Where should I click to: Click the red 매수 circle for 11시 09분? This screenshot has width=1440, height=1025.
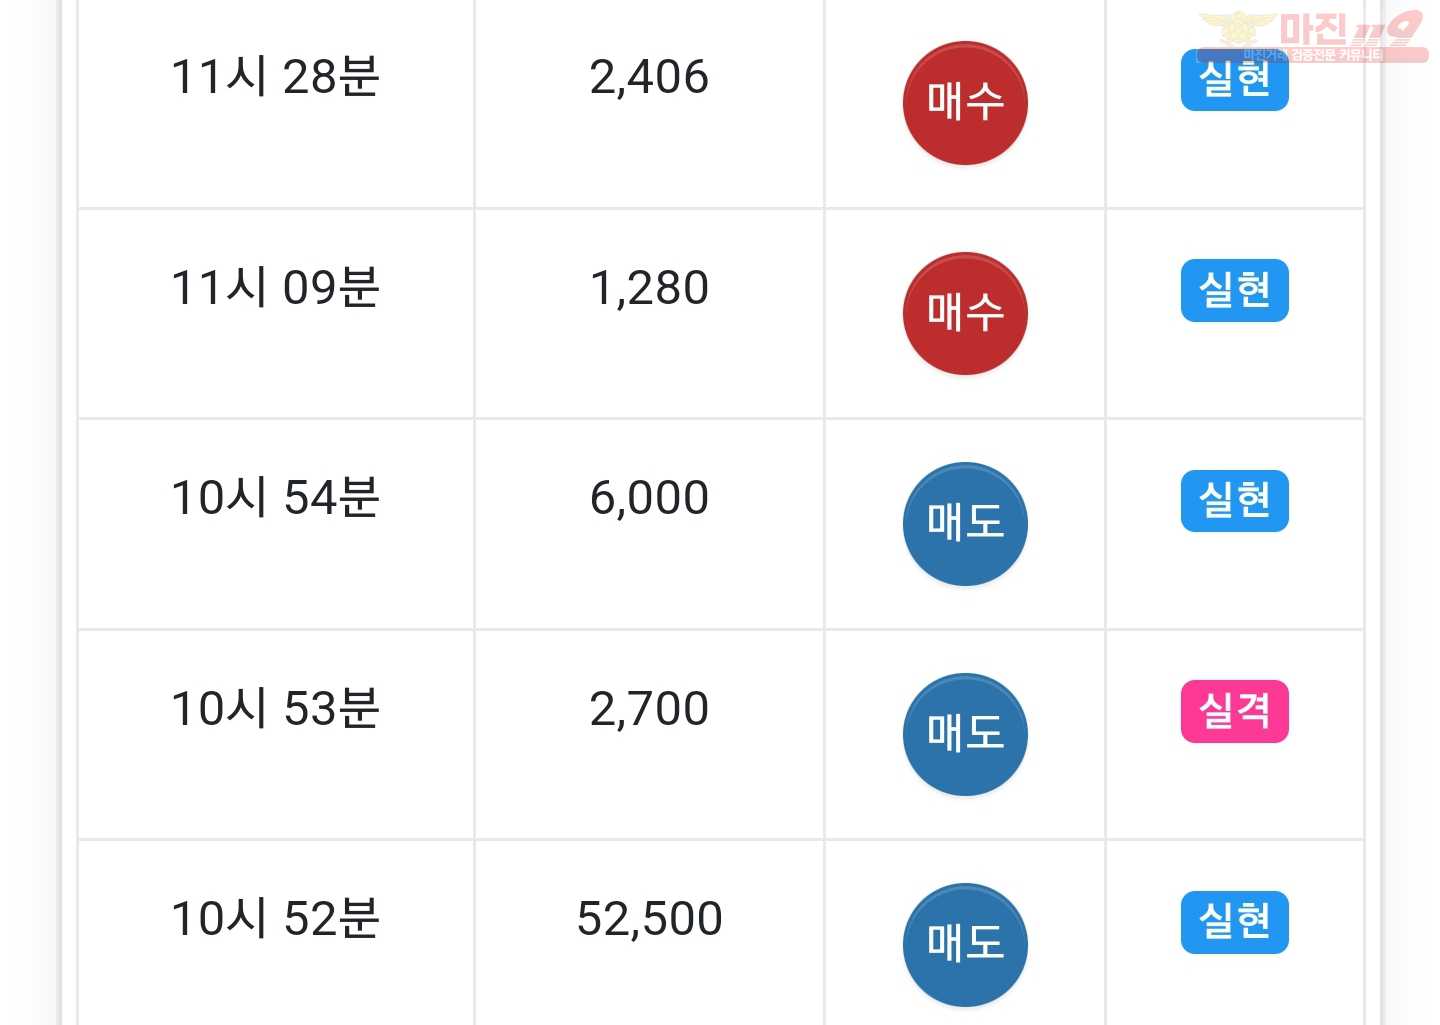(x=965, y=313)
